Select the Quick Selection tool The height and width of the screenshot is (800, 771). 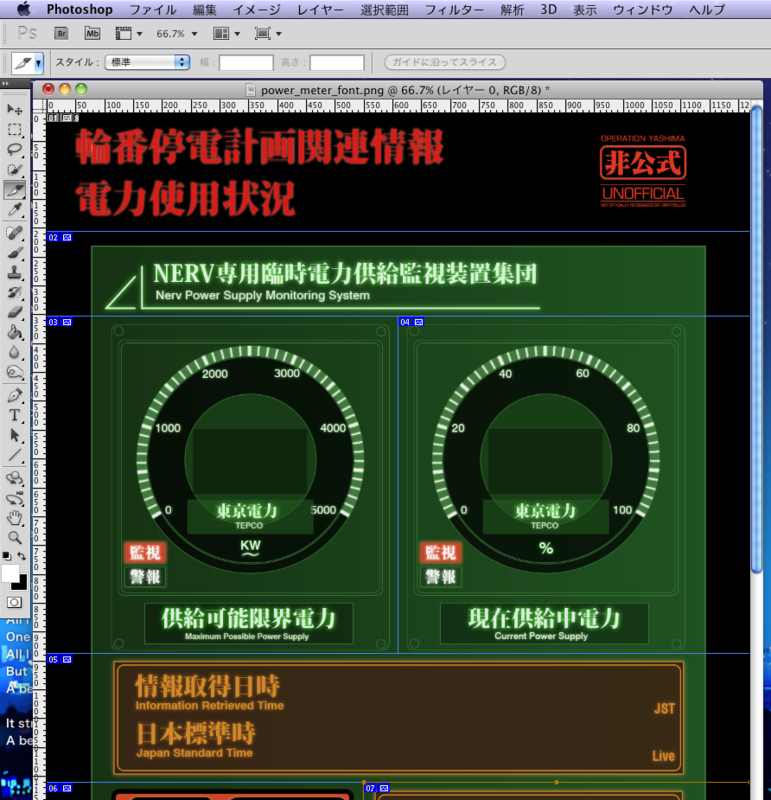[14, 169]
